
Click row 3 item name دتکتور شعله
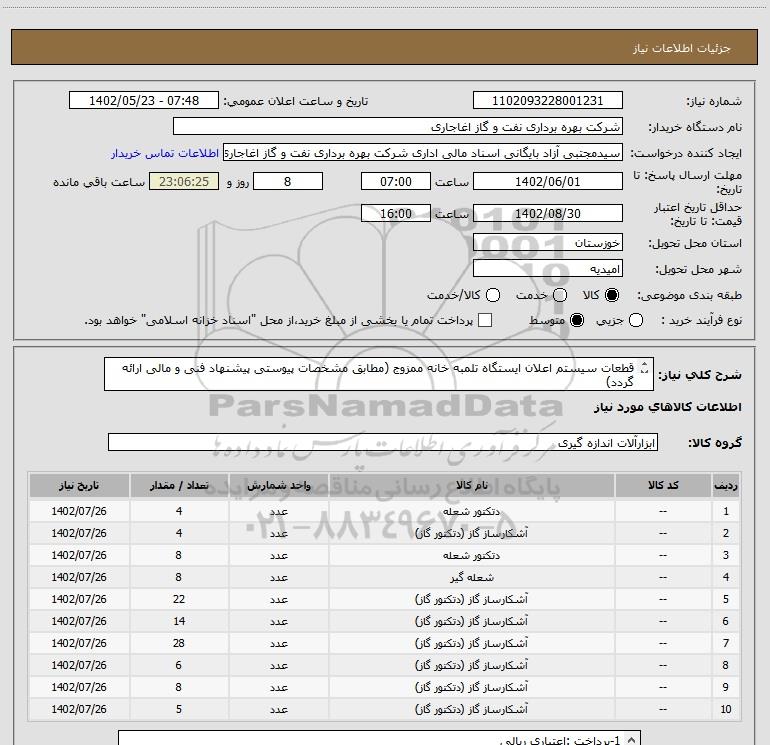point(471,555)
